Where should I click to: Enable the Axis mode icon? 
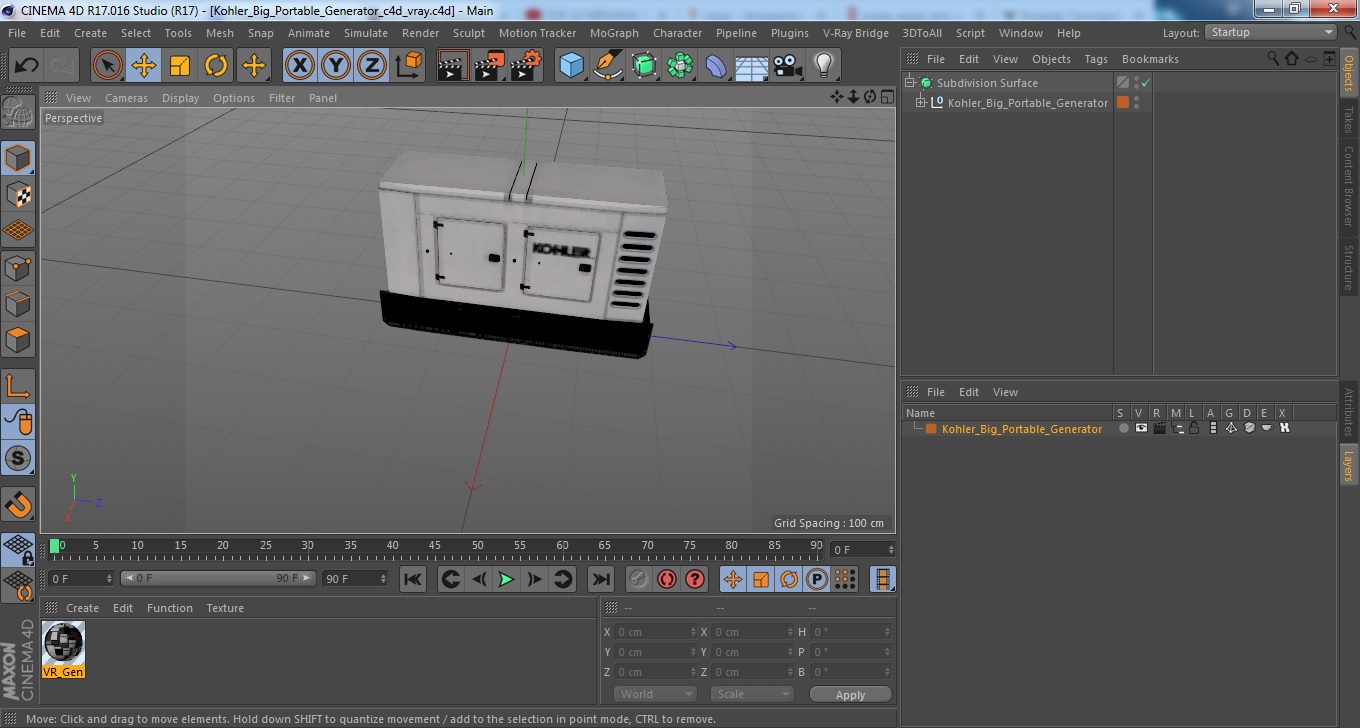(x=18, y=386)
